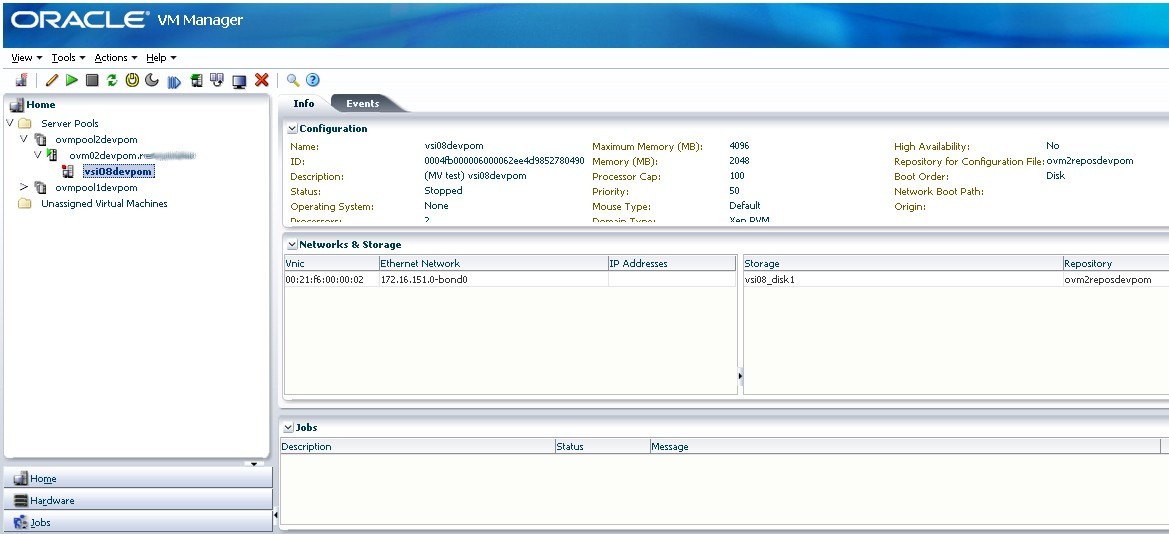Click the Jobs Message column header
The image size is (1169, 534).
[905, 446]
